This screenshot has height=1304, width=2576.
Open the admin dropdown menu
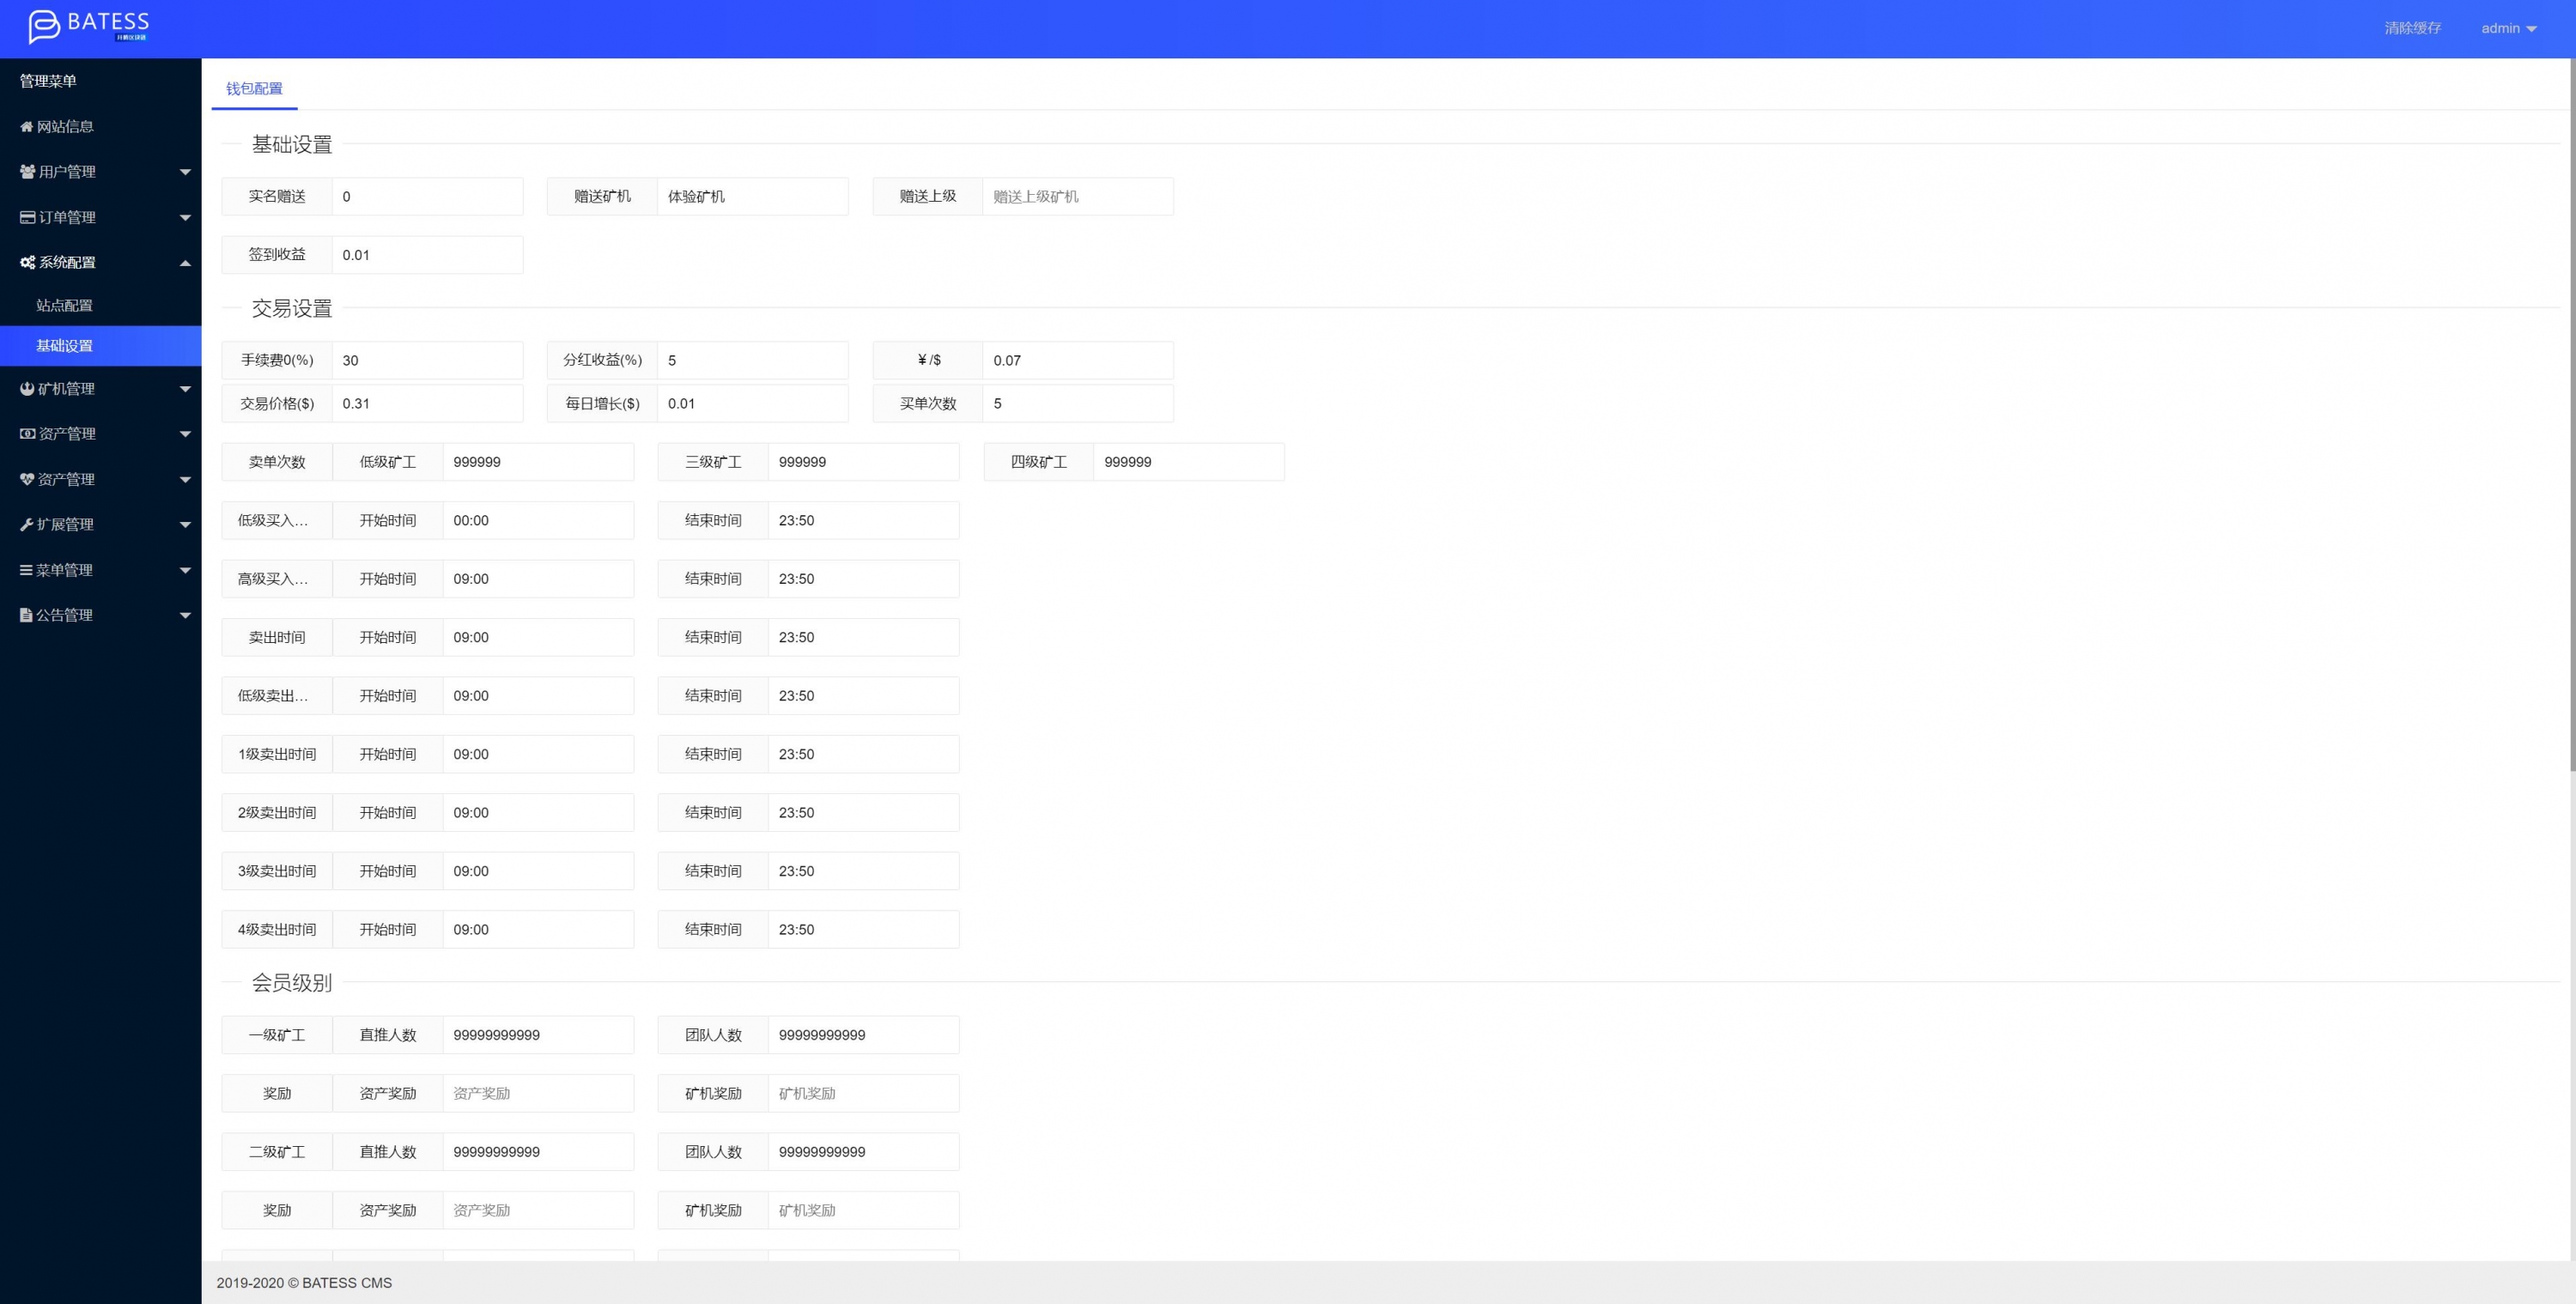coord(2508,29)
